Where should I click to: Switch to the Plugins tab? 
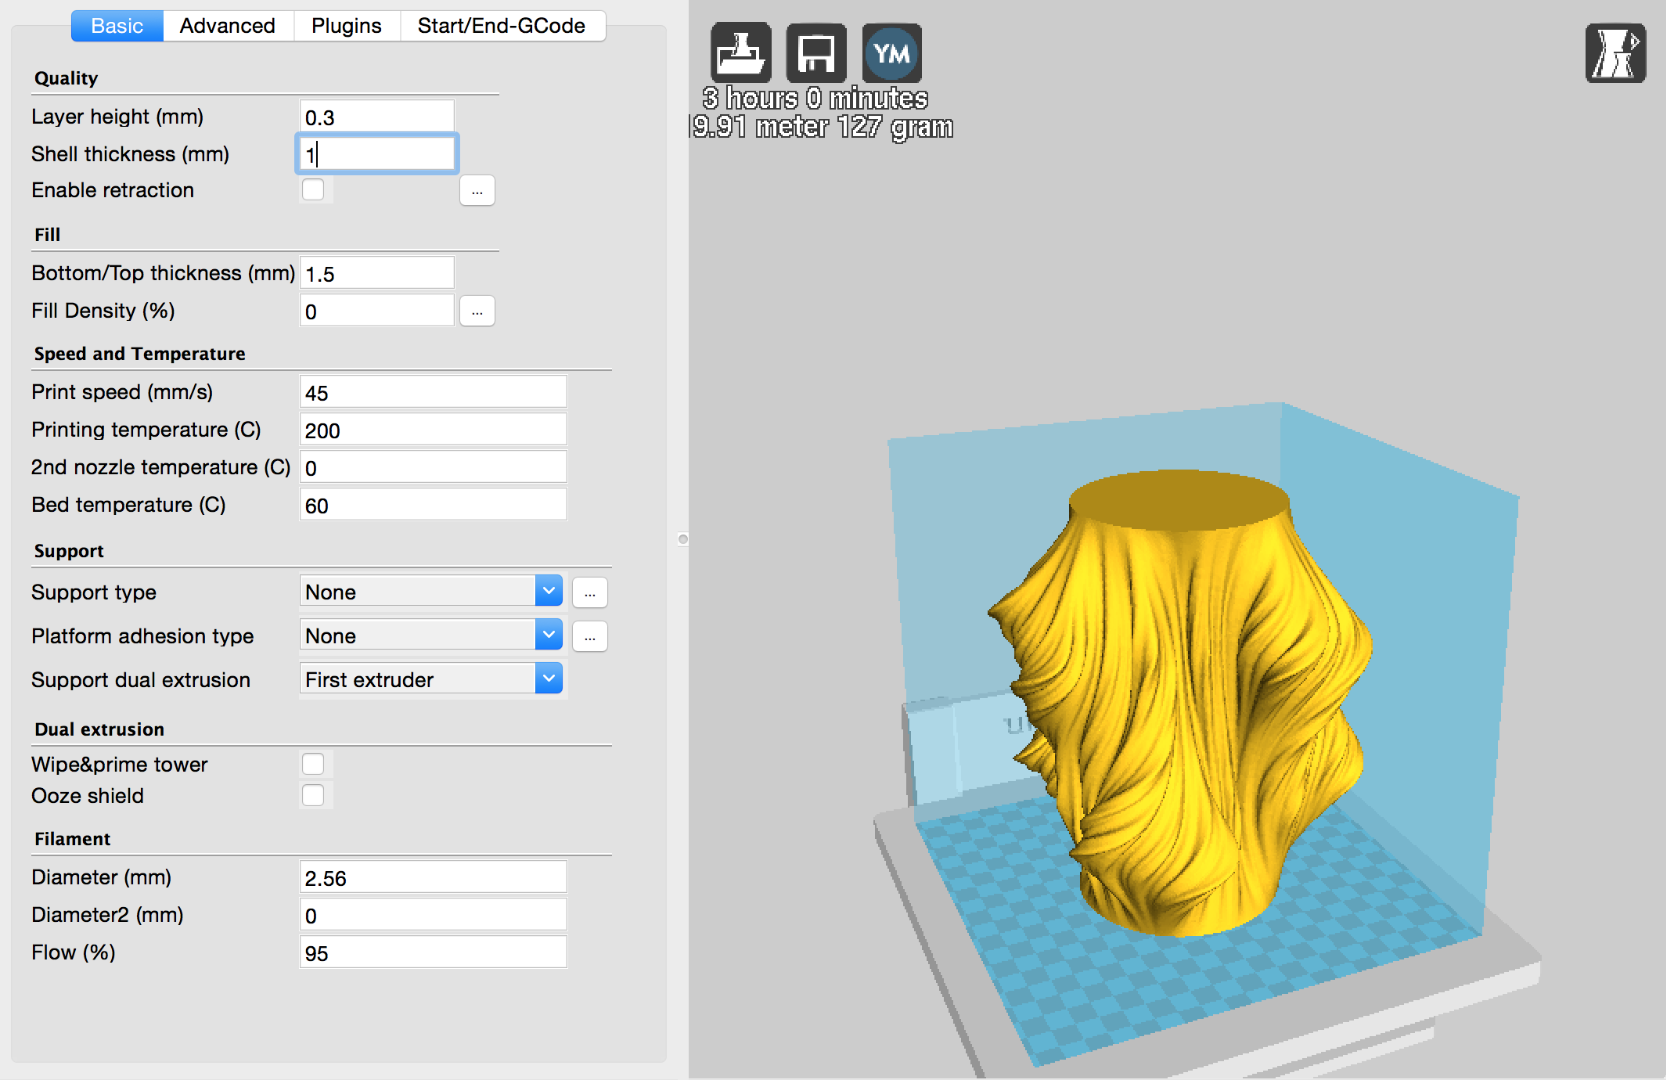[346, 26]
